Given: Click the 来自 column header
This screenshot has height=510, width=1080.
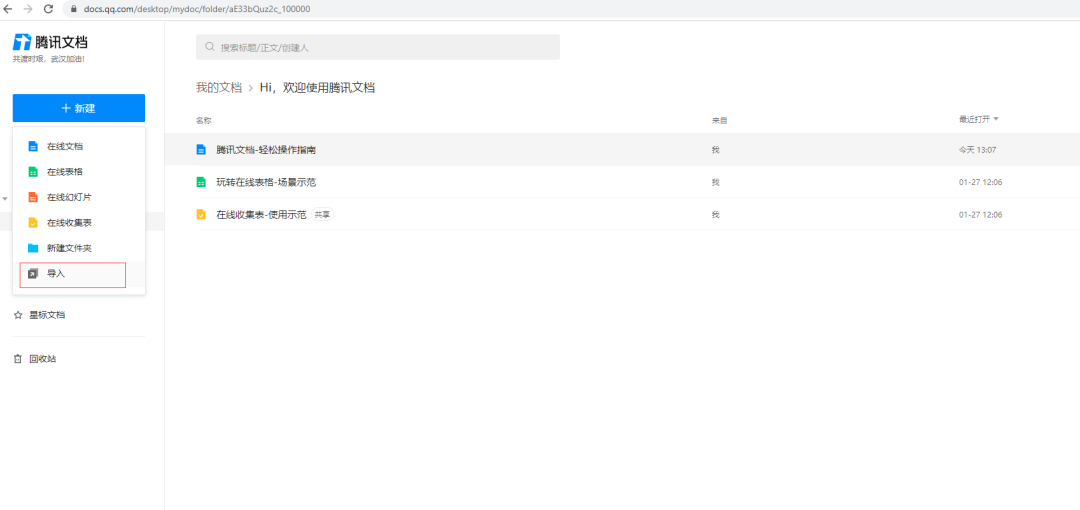Looking at the screenshot, I should (720, 121).
